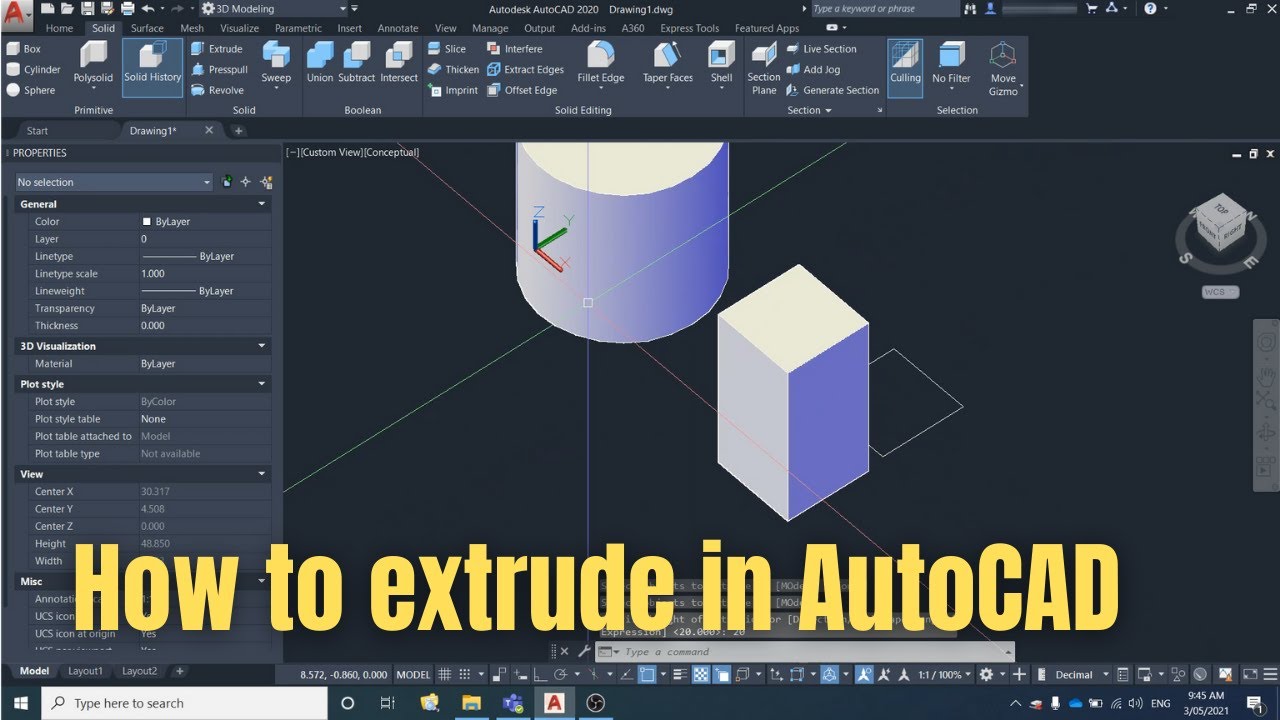Open the annotation scale 1:1/100% dropdown

point(940,674)
